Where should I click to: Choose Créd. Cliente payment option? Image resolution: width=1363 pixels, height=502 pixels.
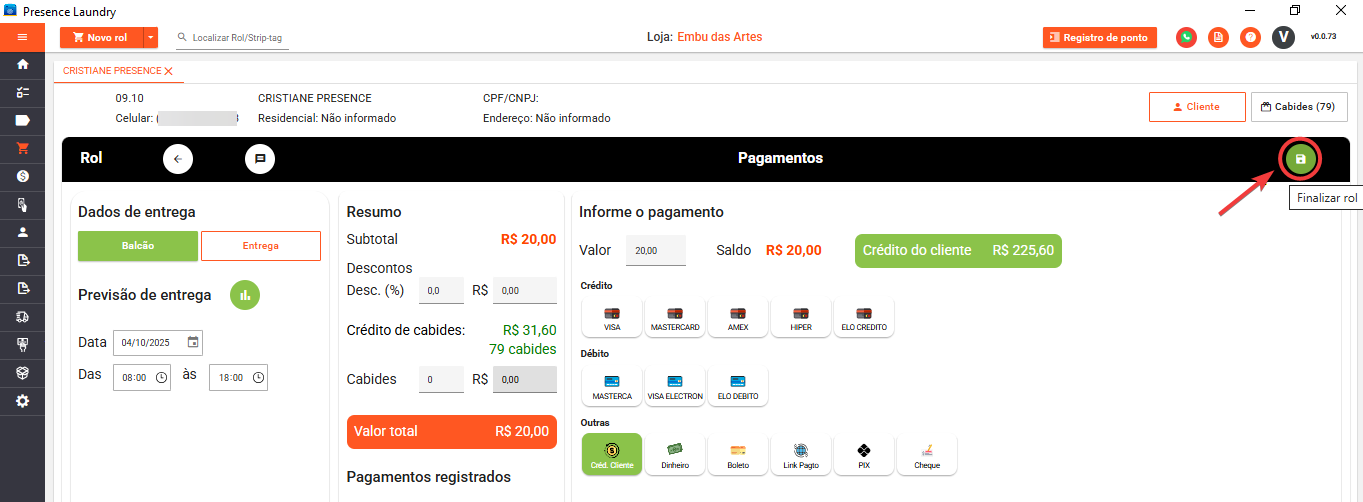(612, 455)
